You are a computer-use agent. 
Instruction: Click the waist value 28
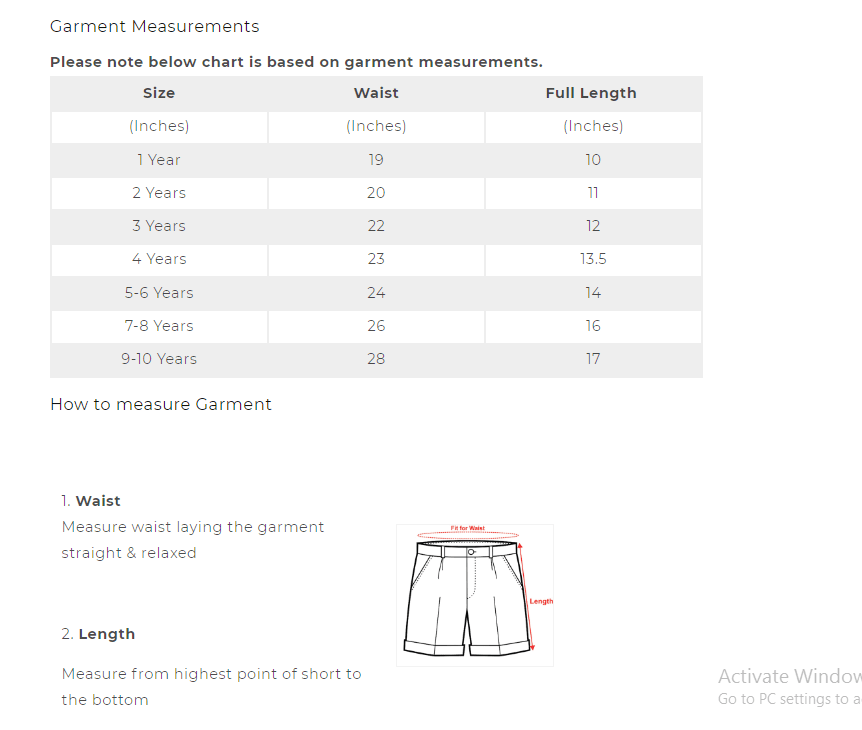click(376, 359)
